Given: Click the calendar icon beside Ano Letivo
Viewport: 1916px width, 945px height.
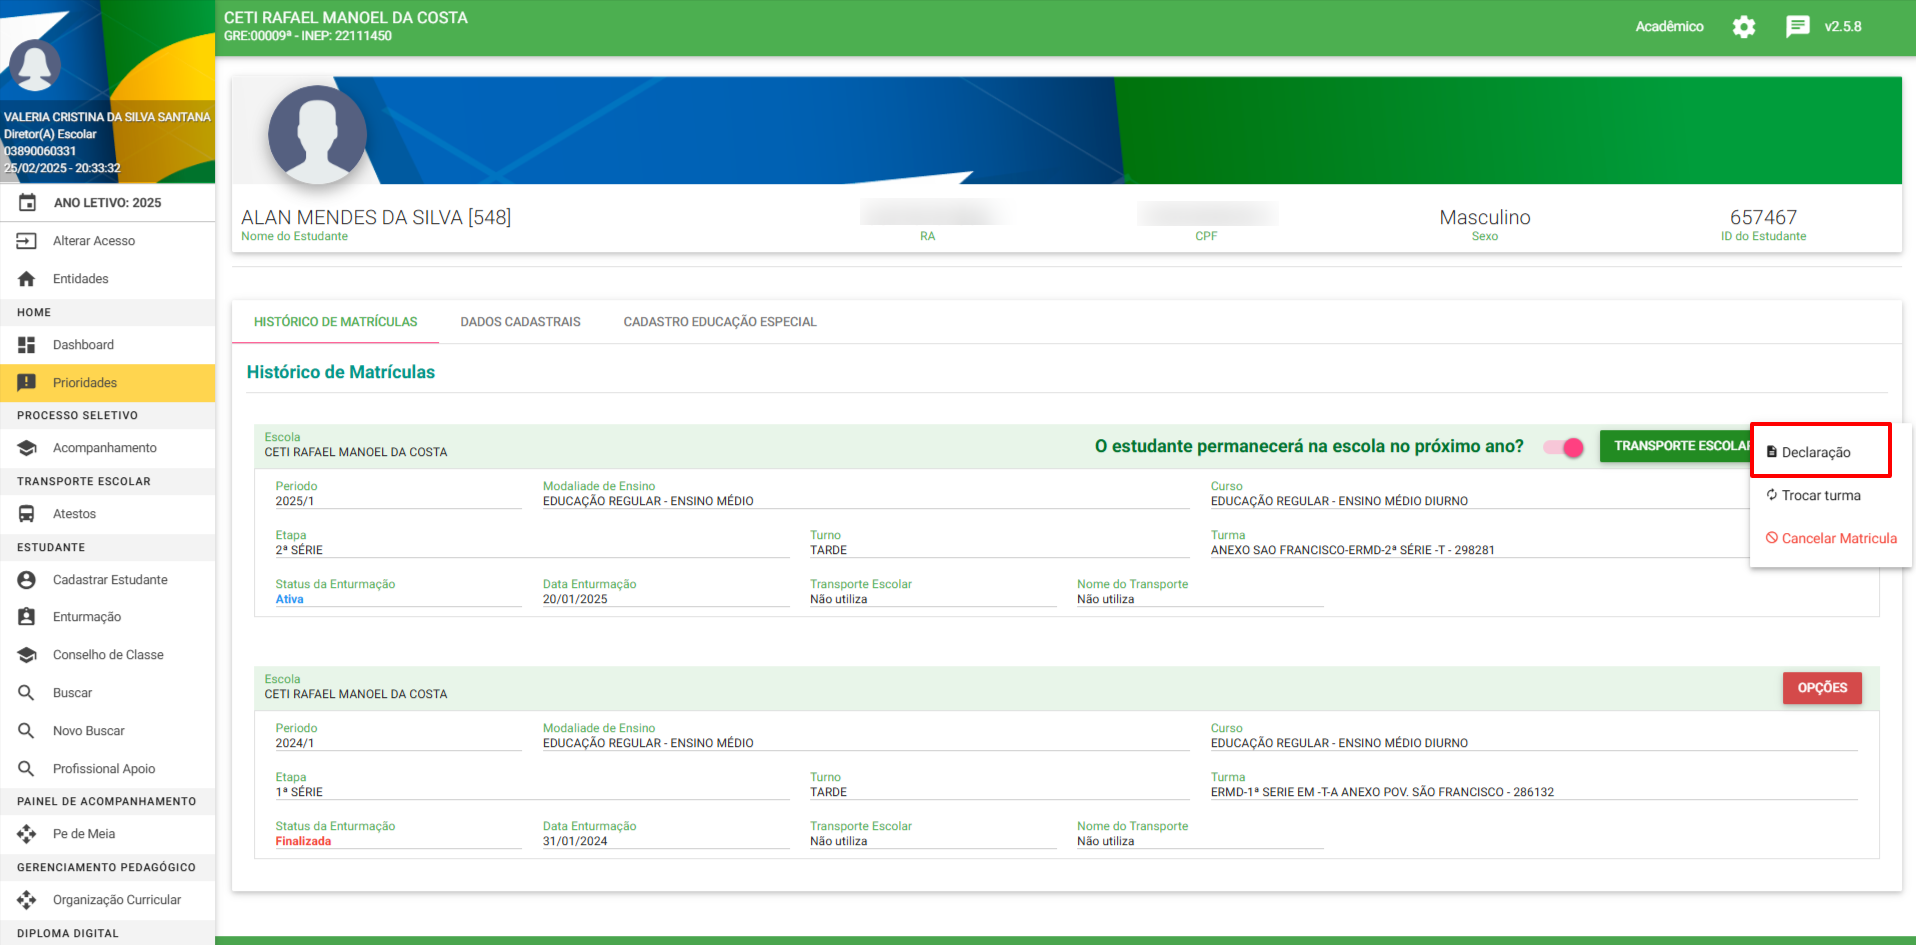Looking at the screenshot, I should (x=27, y=203).
